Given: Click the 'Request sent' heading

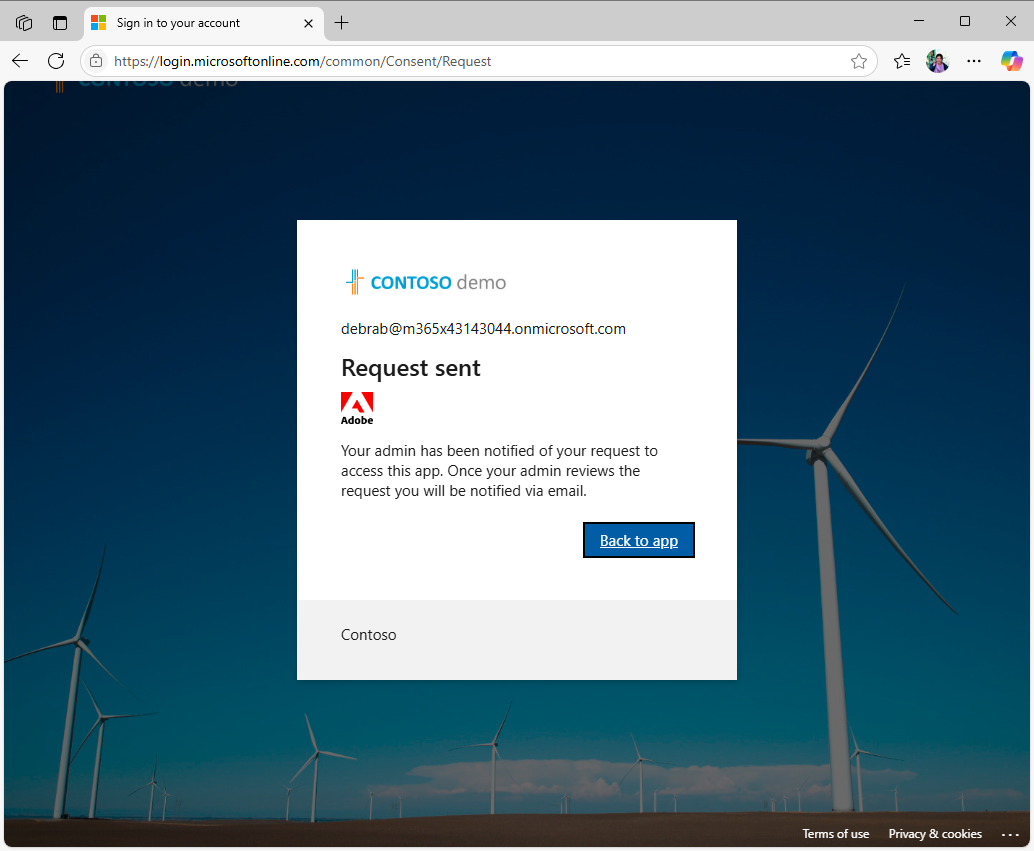Looking at the screenshot, I should 411,367.
